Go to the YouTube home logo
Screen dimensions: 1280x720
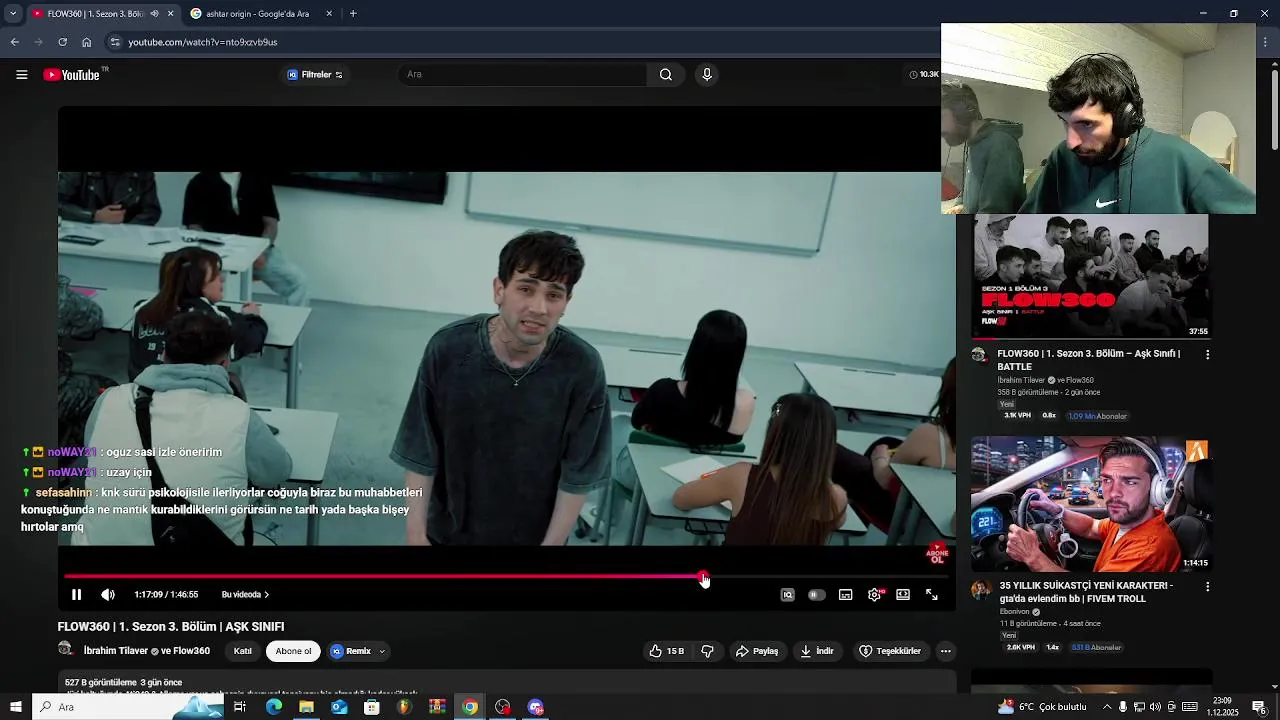point(72,75)
